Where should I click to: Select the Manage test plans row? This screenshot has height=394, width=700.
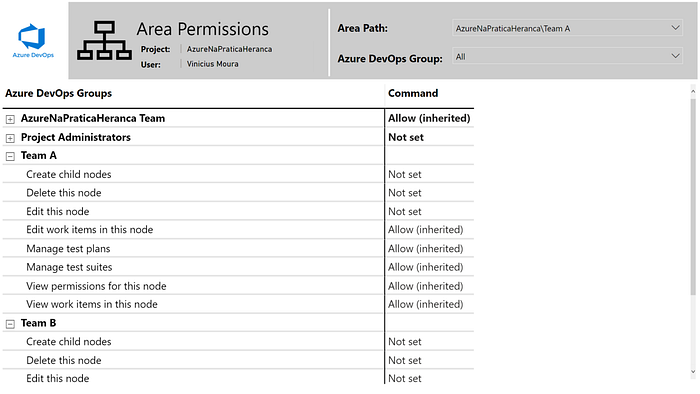pyautogui.click(x=238, y=249)
